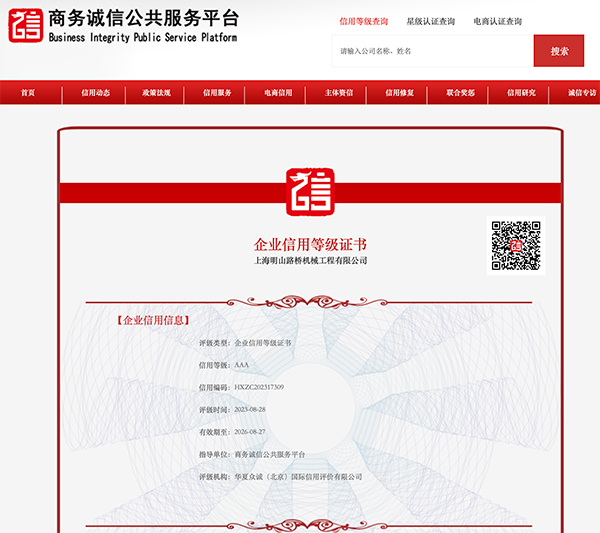Click the 诚信专访 navigation item

tap(581, 93)
